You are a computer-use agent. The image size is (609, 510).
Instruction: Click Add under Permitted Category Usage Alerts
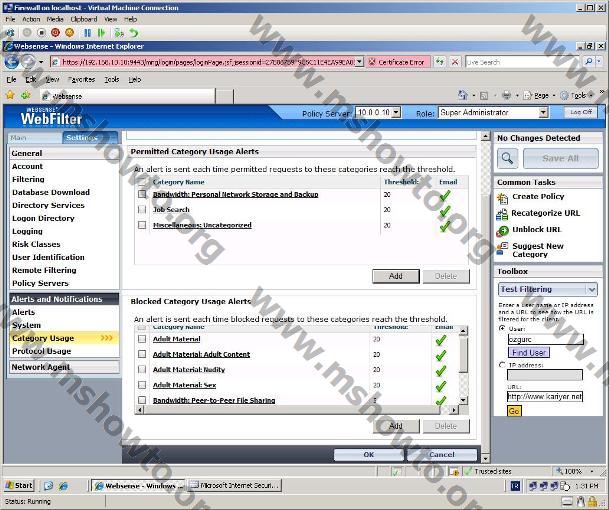coord(396,276)
